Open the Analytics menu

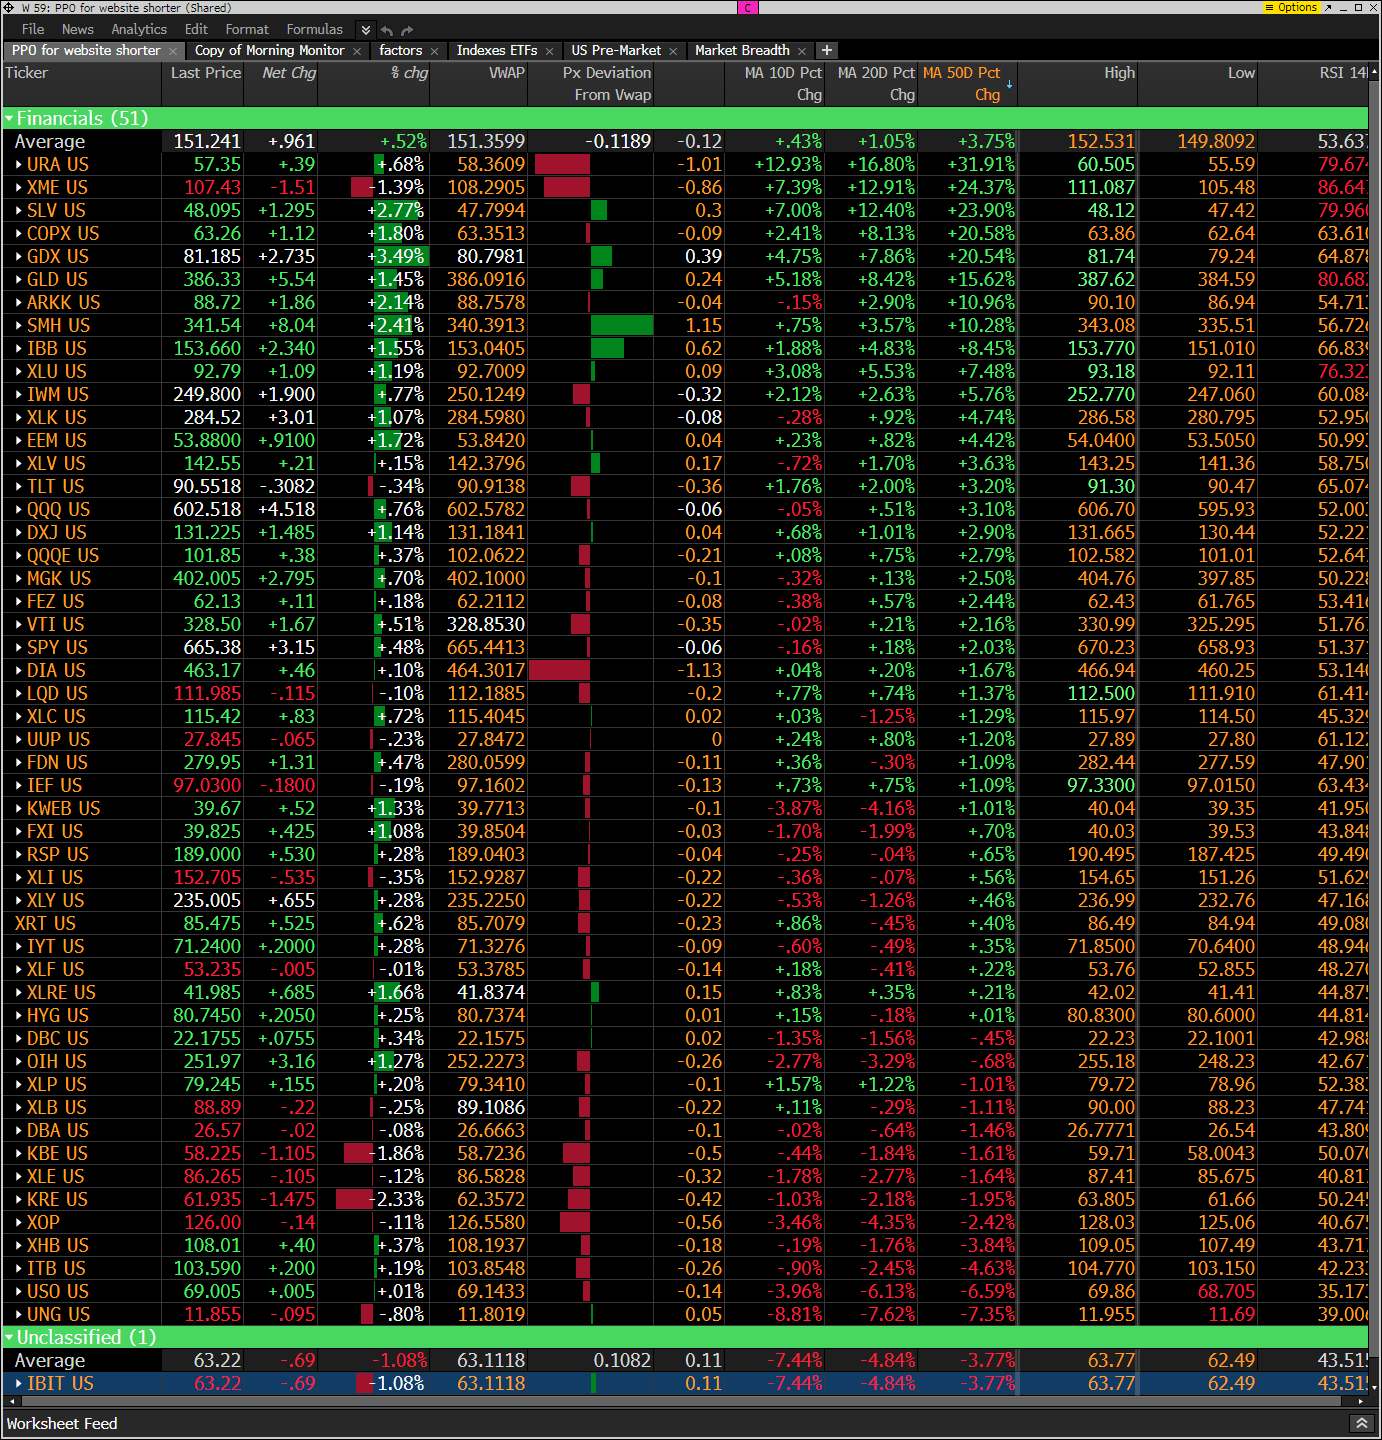click(x=139, y=29)
